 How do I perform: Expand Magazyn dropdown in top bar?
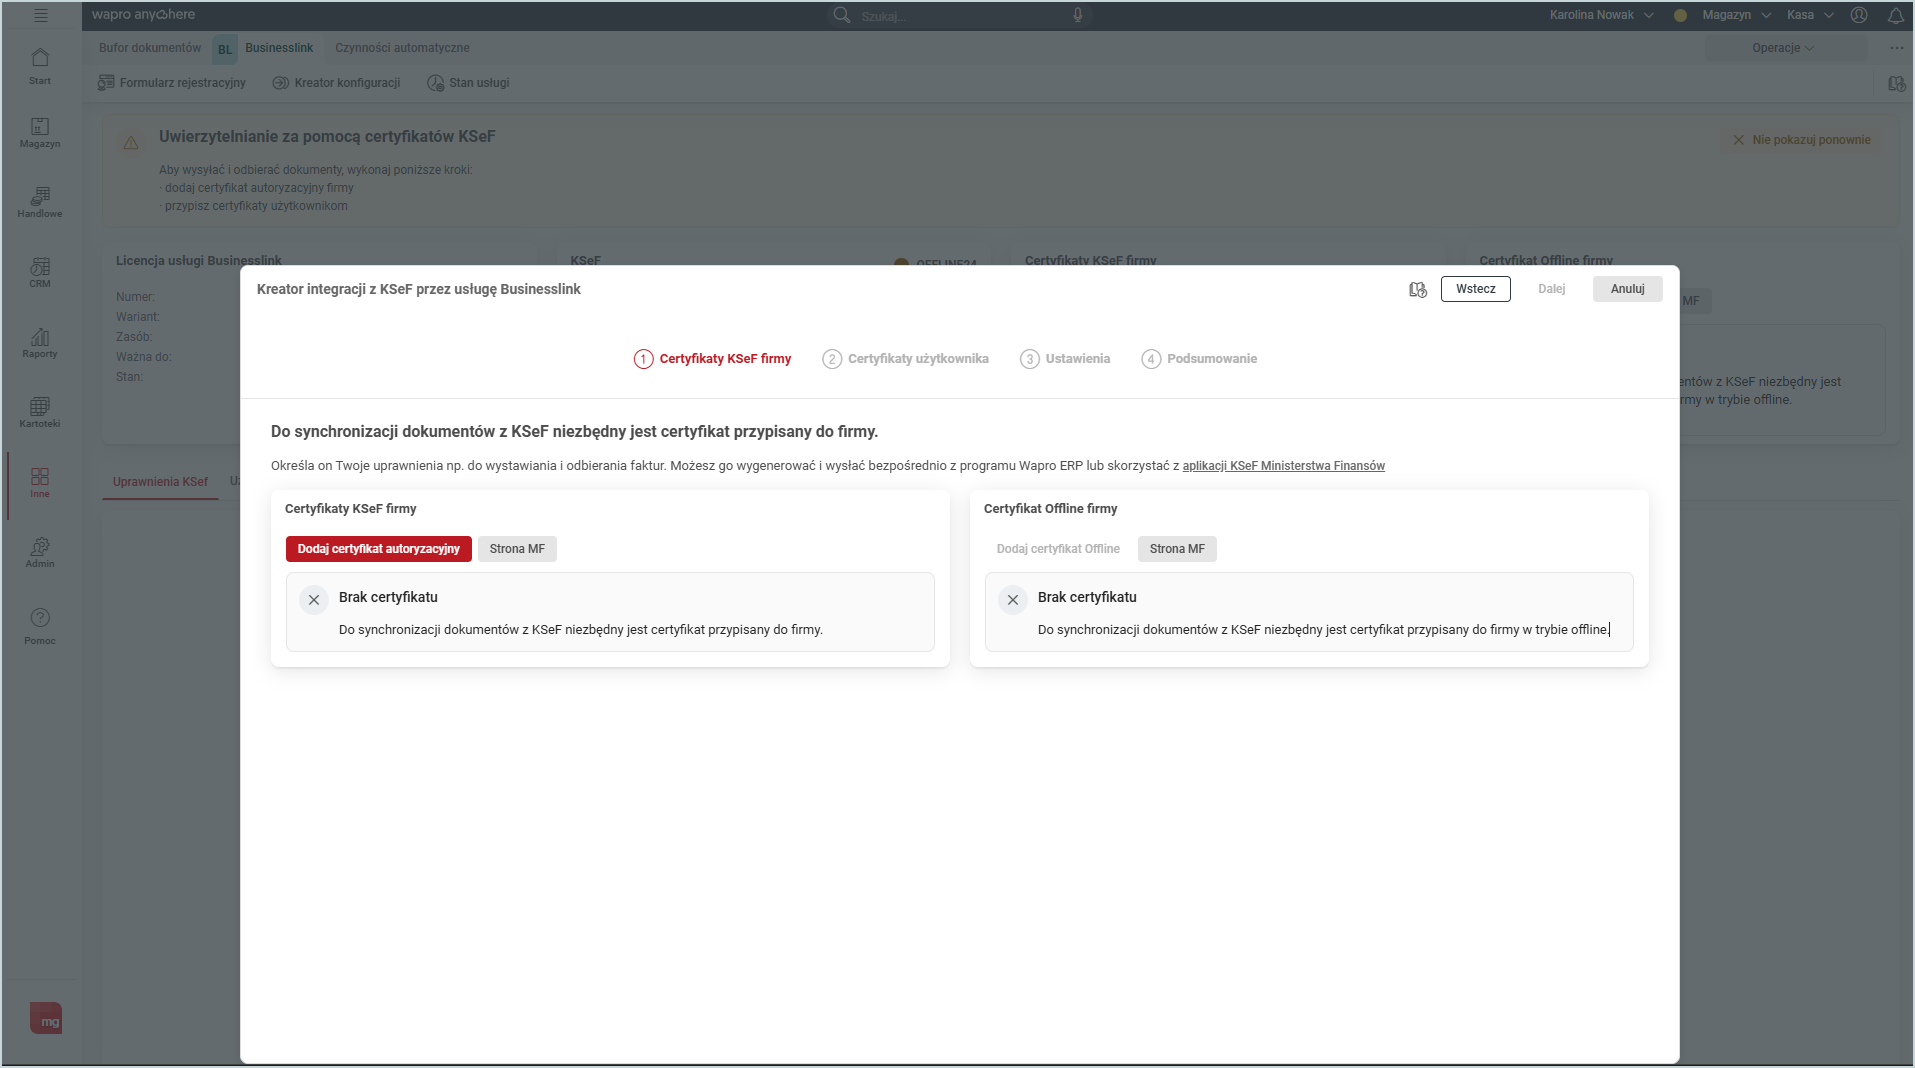[x=1736, y=15]
